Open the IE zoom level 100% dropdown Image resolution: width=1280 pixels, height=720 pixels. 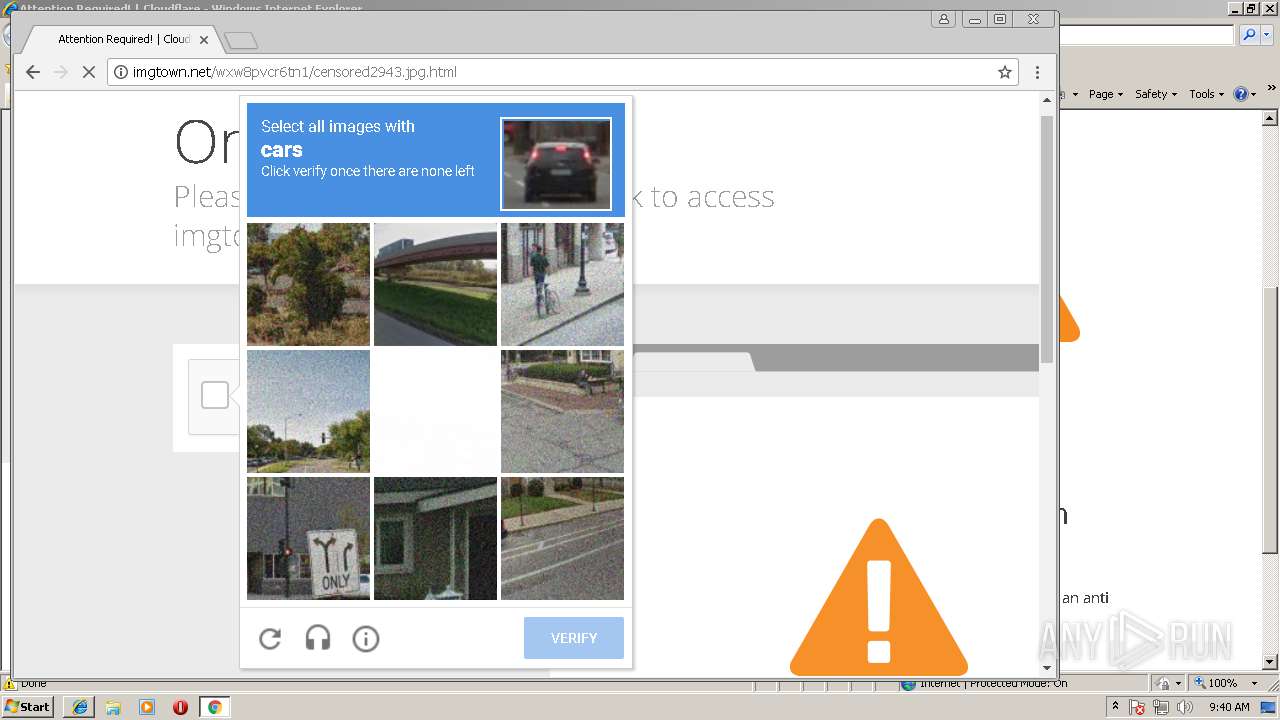coord(1254,683)
